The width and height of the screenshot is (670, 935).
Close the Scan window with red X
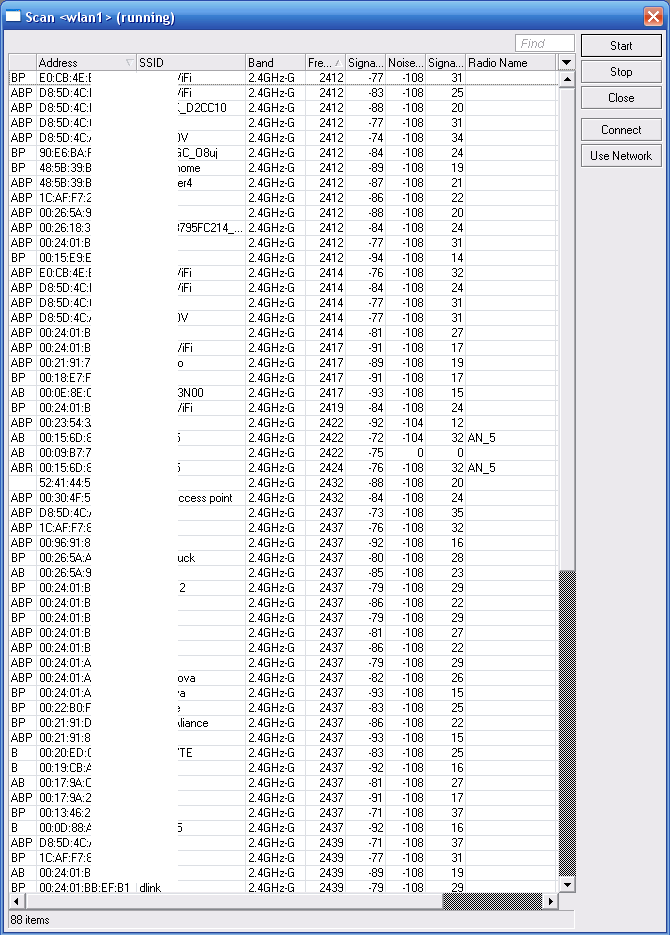click(653, 16)
